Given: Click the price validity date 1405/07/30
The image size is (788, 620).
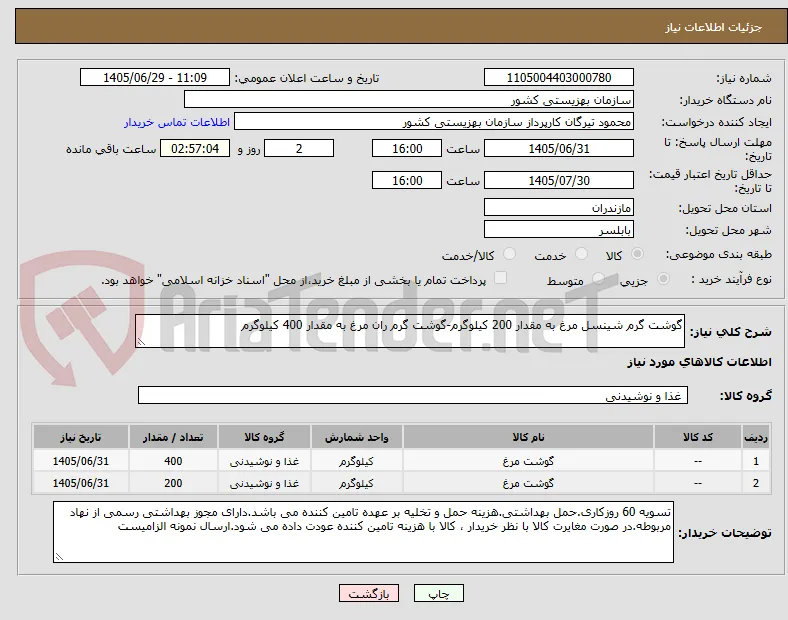Looking at the screenshot, I should tap(559, 180).
